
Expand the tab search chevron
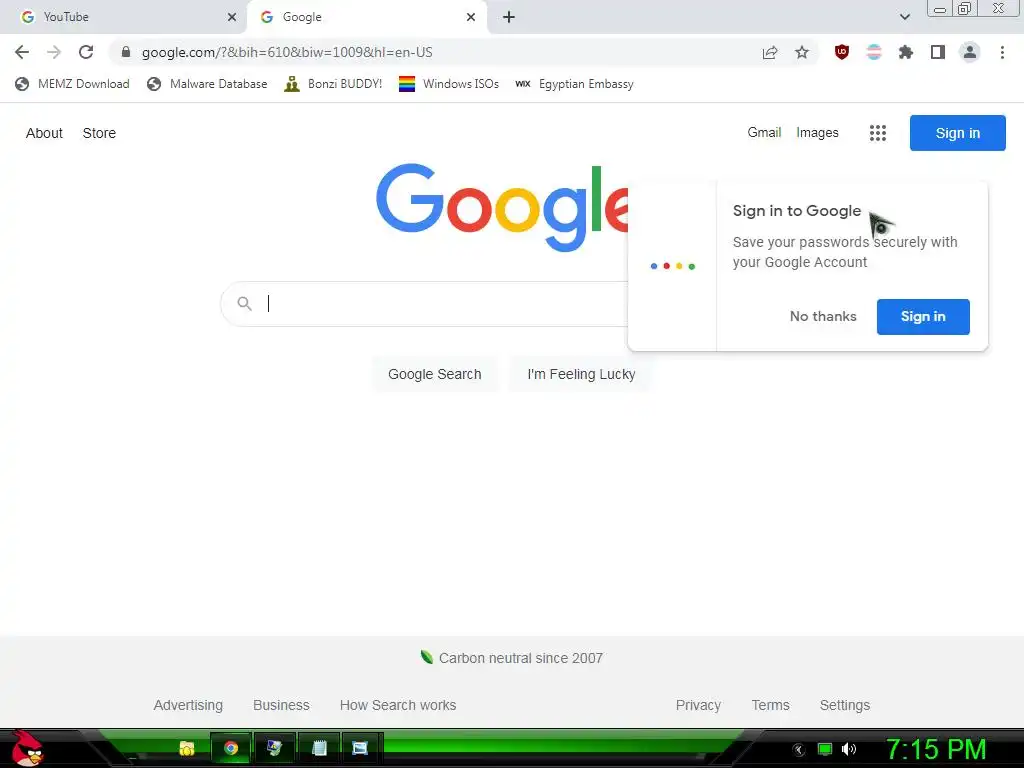904,17
